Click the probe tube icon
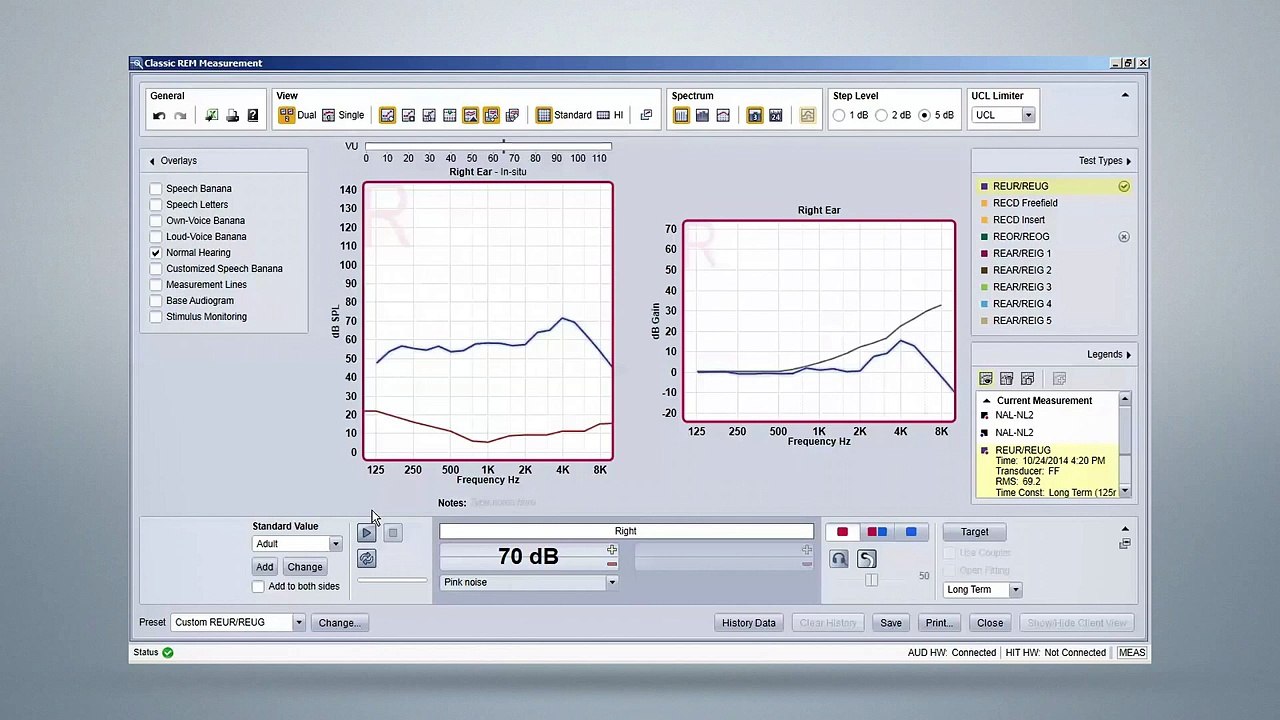The height and width of the screenshot is (720, 1280). click(x=866, y=559)
